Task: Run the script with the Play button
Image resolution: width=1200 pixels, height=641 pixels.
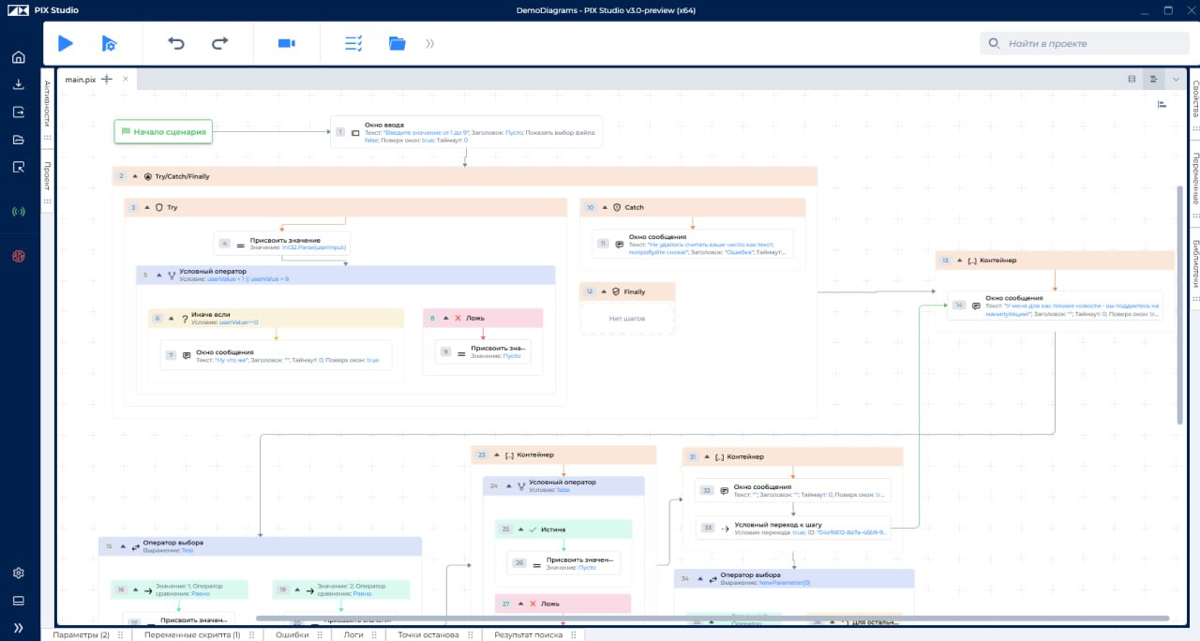Action: coord(65,43)
